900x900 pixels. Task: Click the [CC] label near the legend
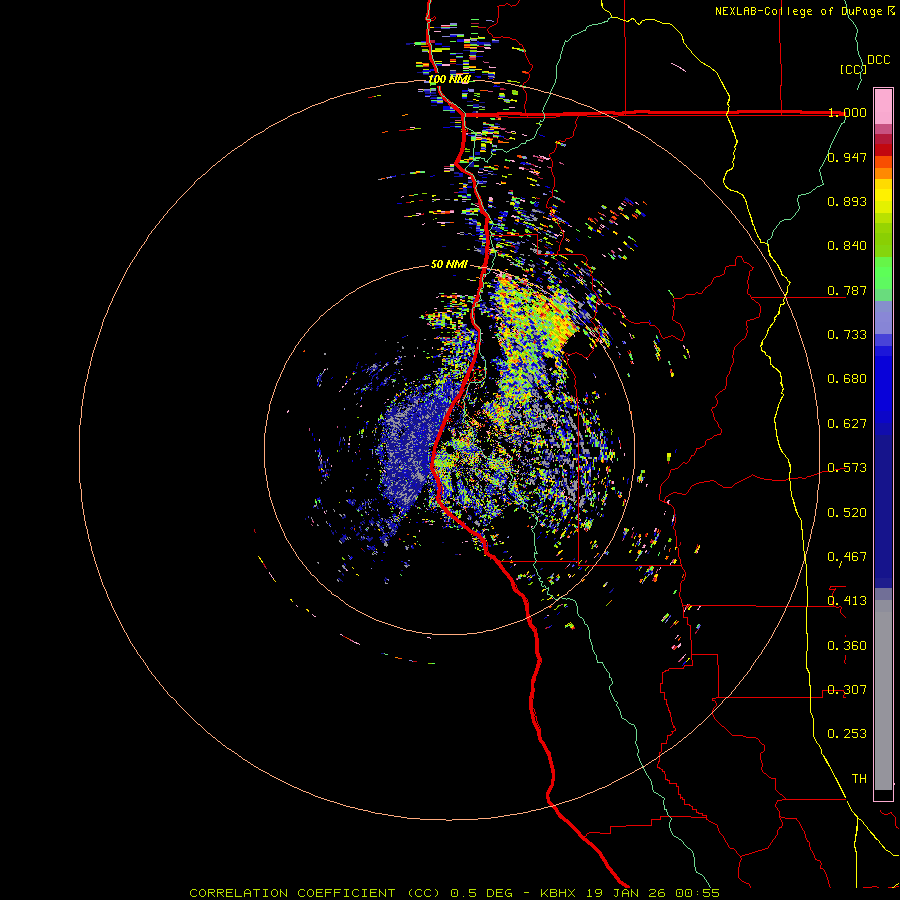[x=853, y=69]
